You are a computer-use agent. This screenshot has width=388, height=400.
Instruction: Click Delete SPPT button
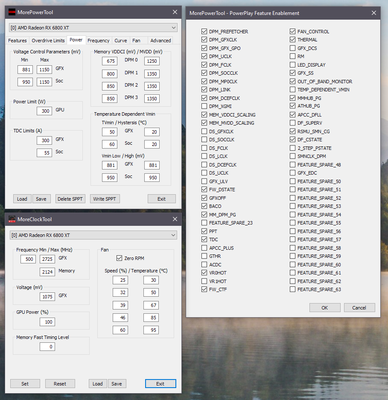click(x=70, y=199)
